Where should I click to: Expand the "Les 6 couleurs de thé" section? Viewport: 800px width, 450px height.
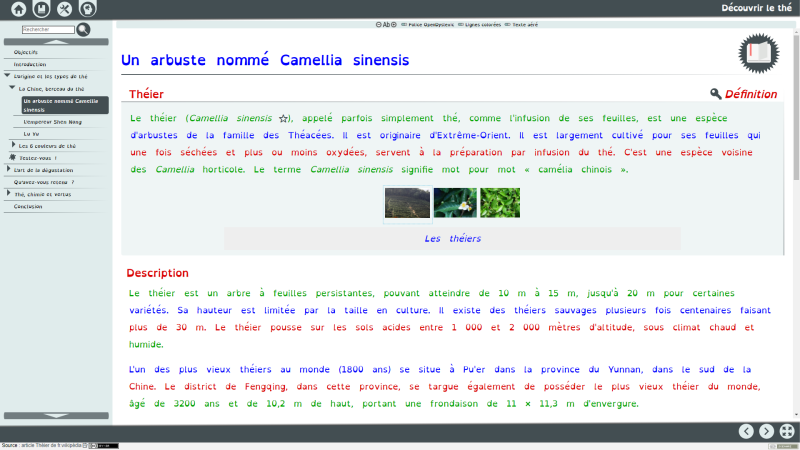tap(13, 145)
